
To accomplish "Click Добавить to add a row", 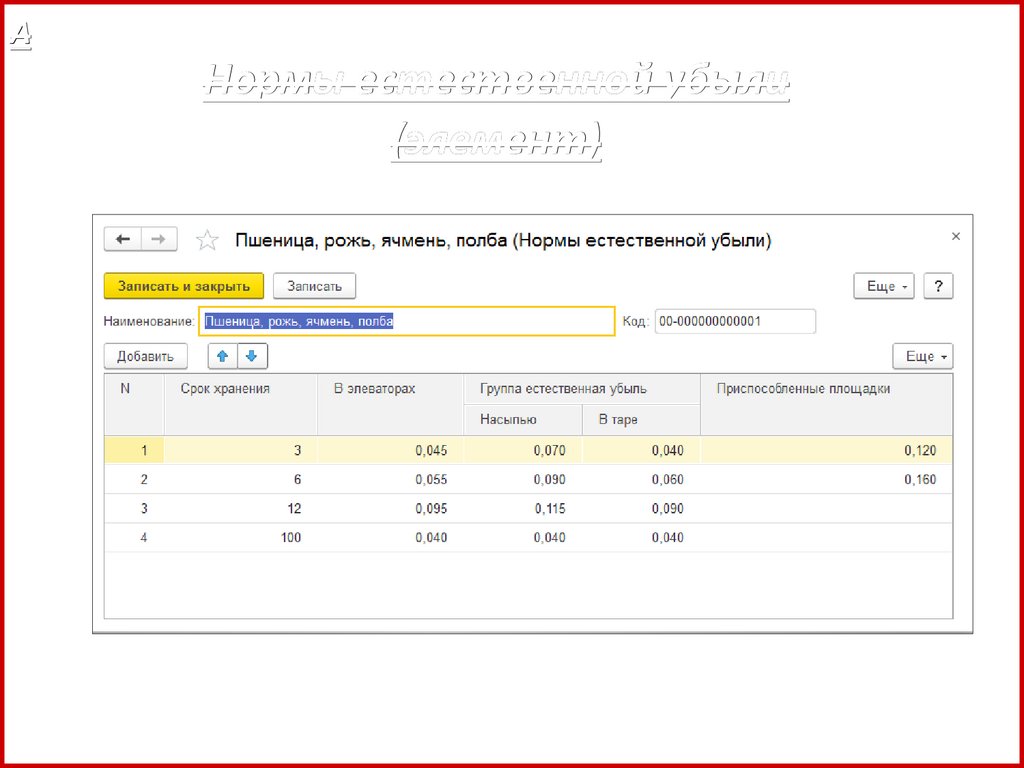I will click(x=145, y=356).
